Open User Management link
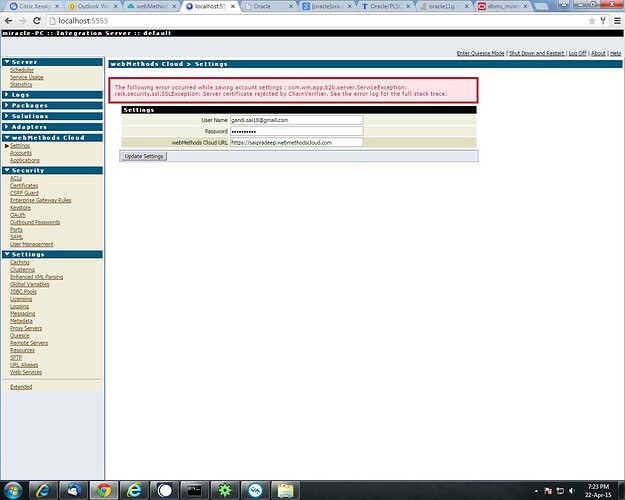The image size is (625, 500). pos(31,244)
